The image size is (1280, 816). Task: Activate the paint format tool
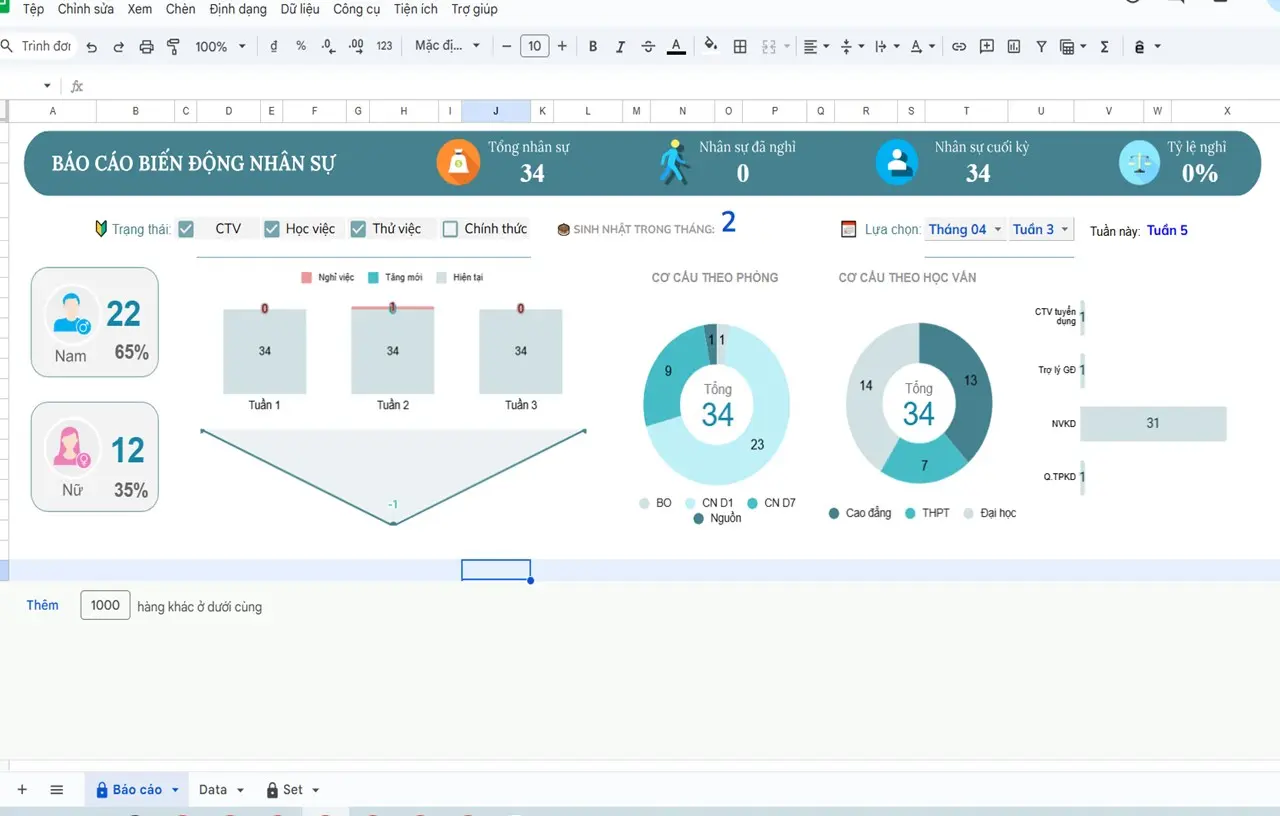click(173, 46)
